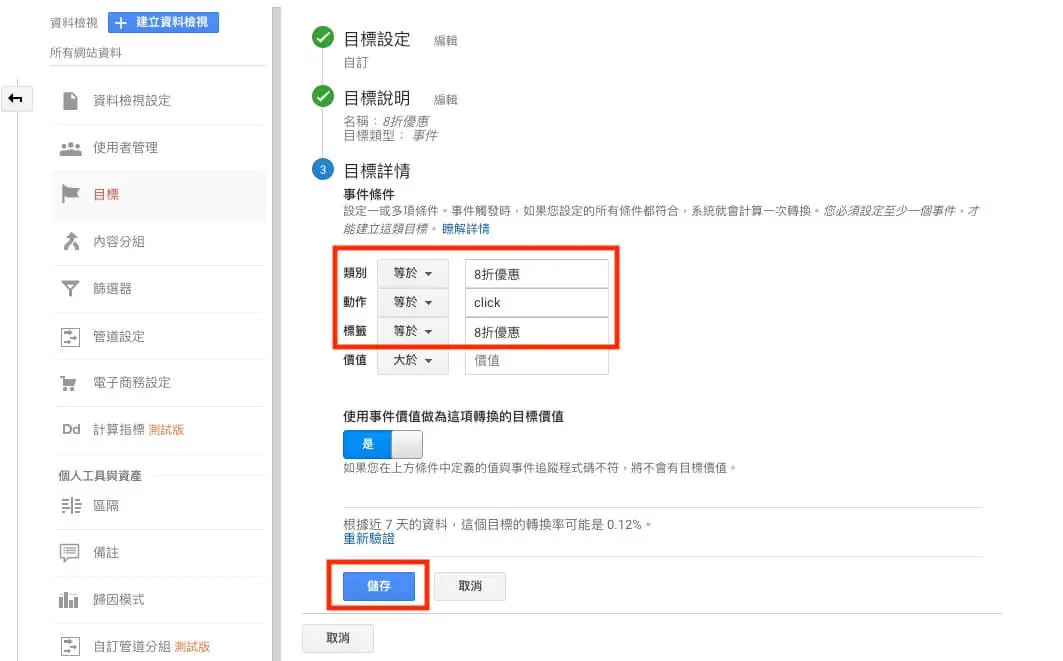Click the flag icon beside 目標
The width and height of the screenshot is (1063, 661).
(70, 195)
